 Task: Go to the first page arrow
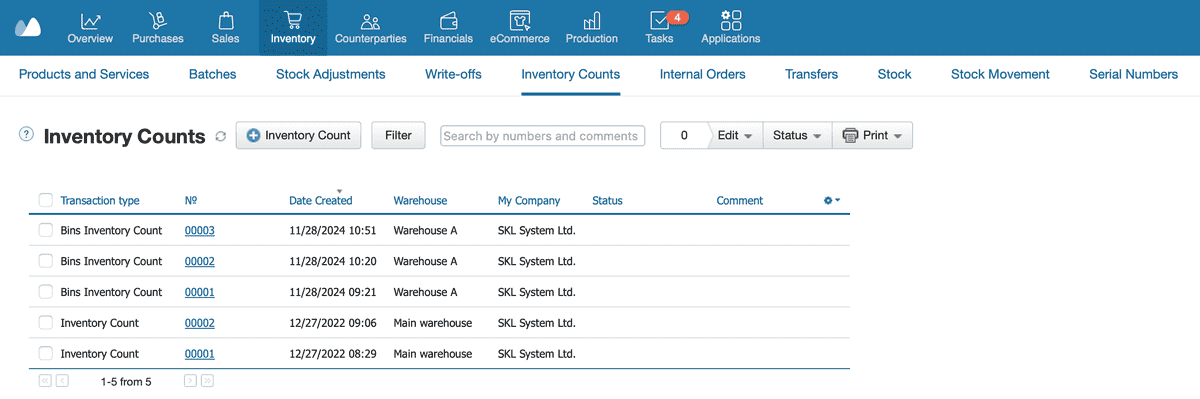(45, 381)
